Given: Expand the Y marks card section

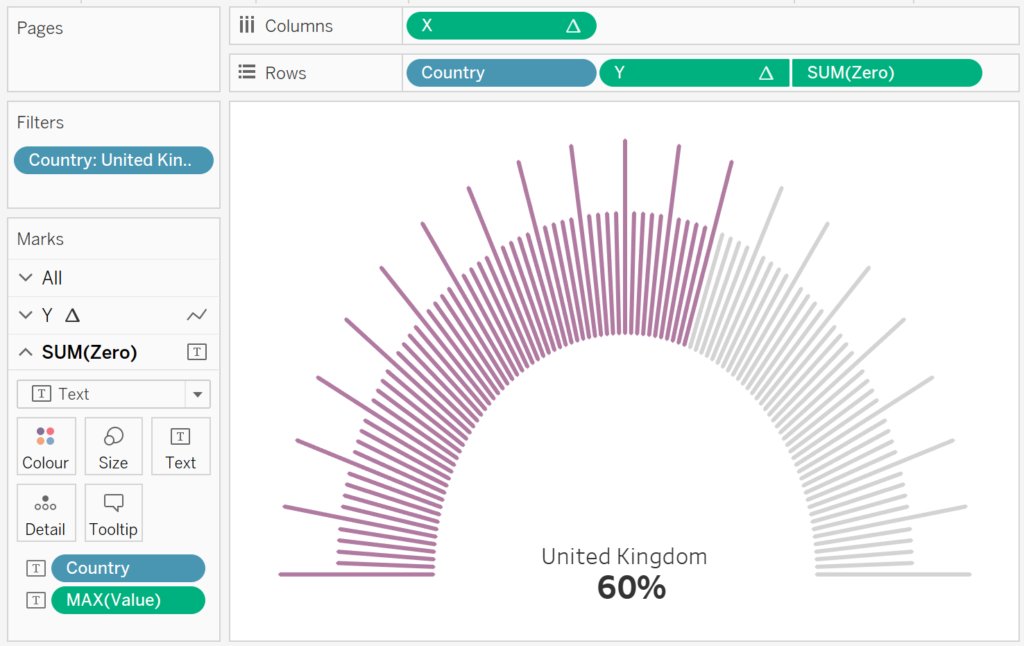Looking at the screenshot, I should pos(25,315).
